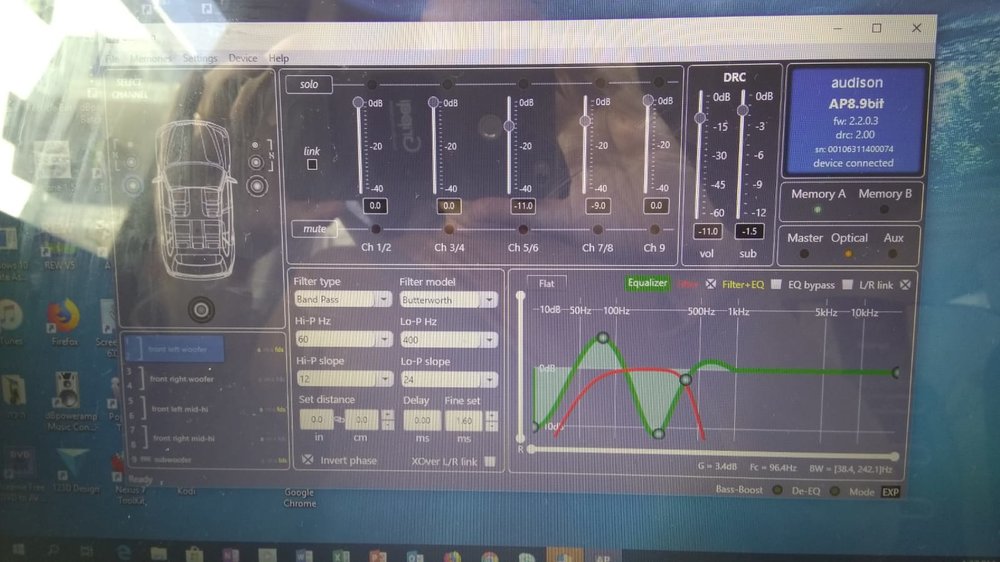Screen dimensions: 1000x562
Task: Select the front right woofer channel
Action: click(182, 379)
